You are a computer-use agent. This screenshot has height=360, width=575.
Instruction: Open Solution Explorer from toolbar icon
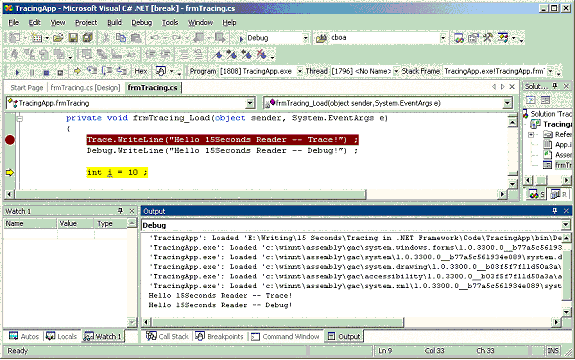(459, 38)
